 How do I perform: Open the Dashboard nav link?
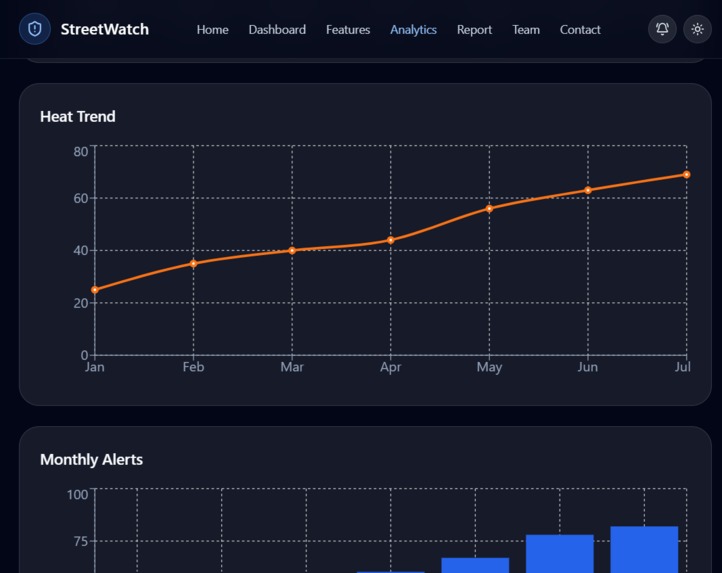point(277,29)
